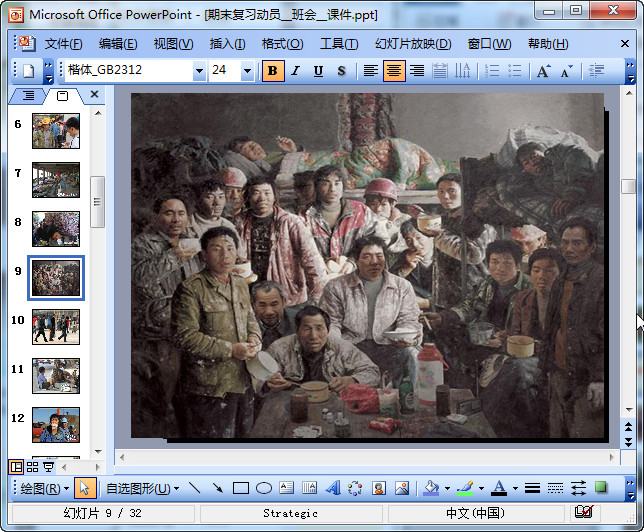This screenshot has width=644, height=532.
Task: Select slide 11 thumbnail
Action: click(x=56, y=376)
